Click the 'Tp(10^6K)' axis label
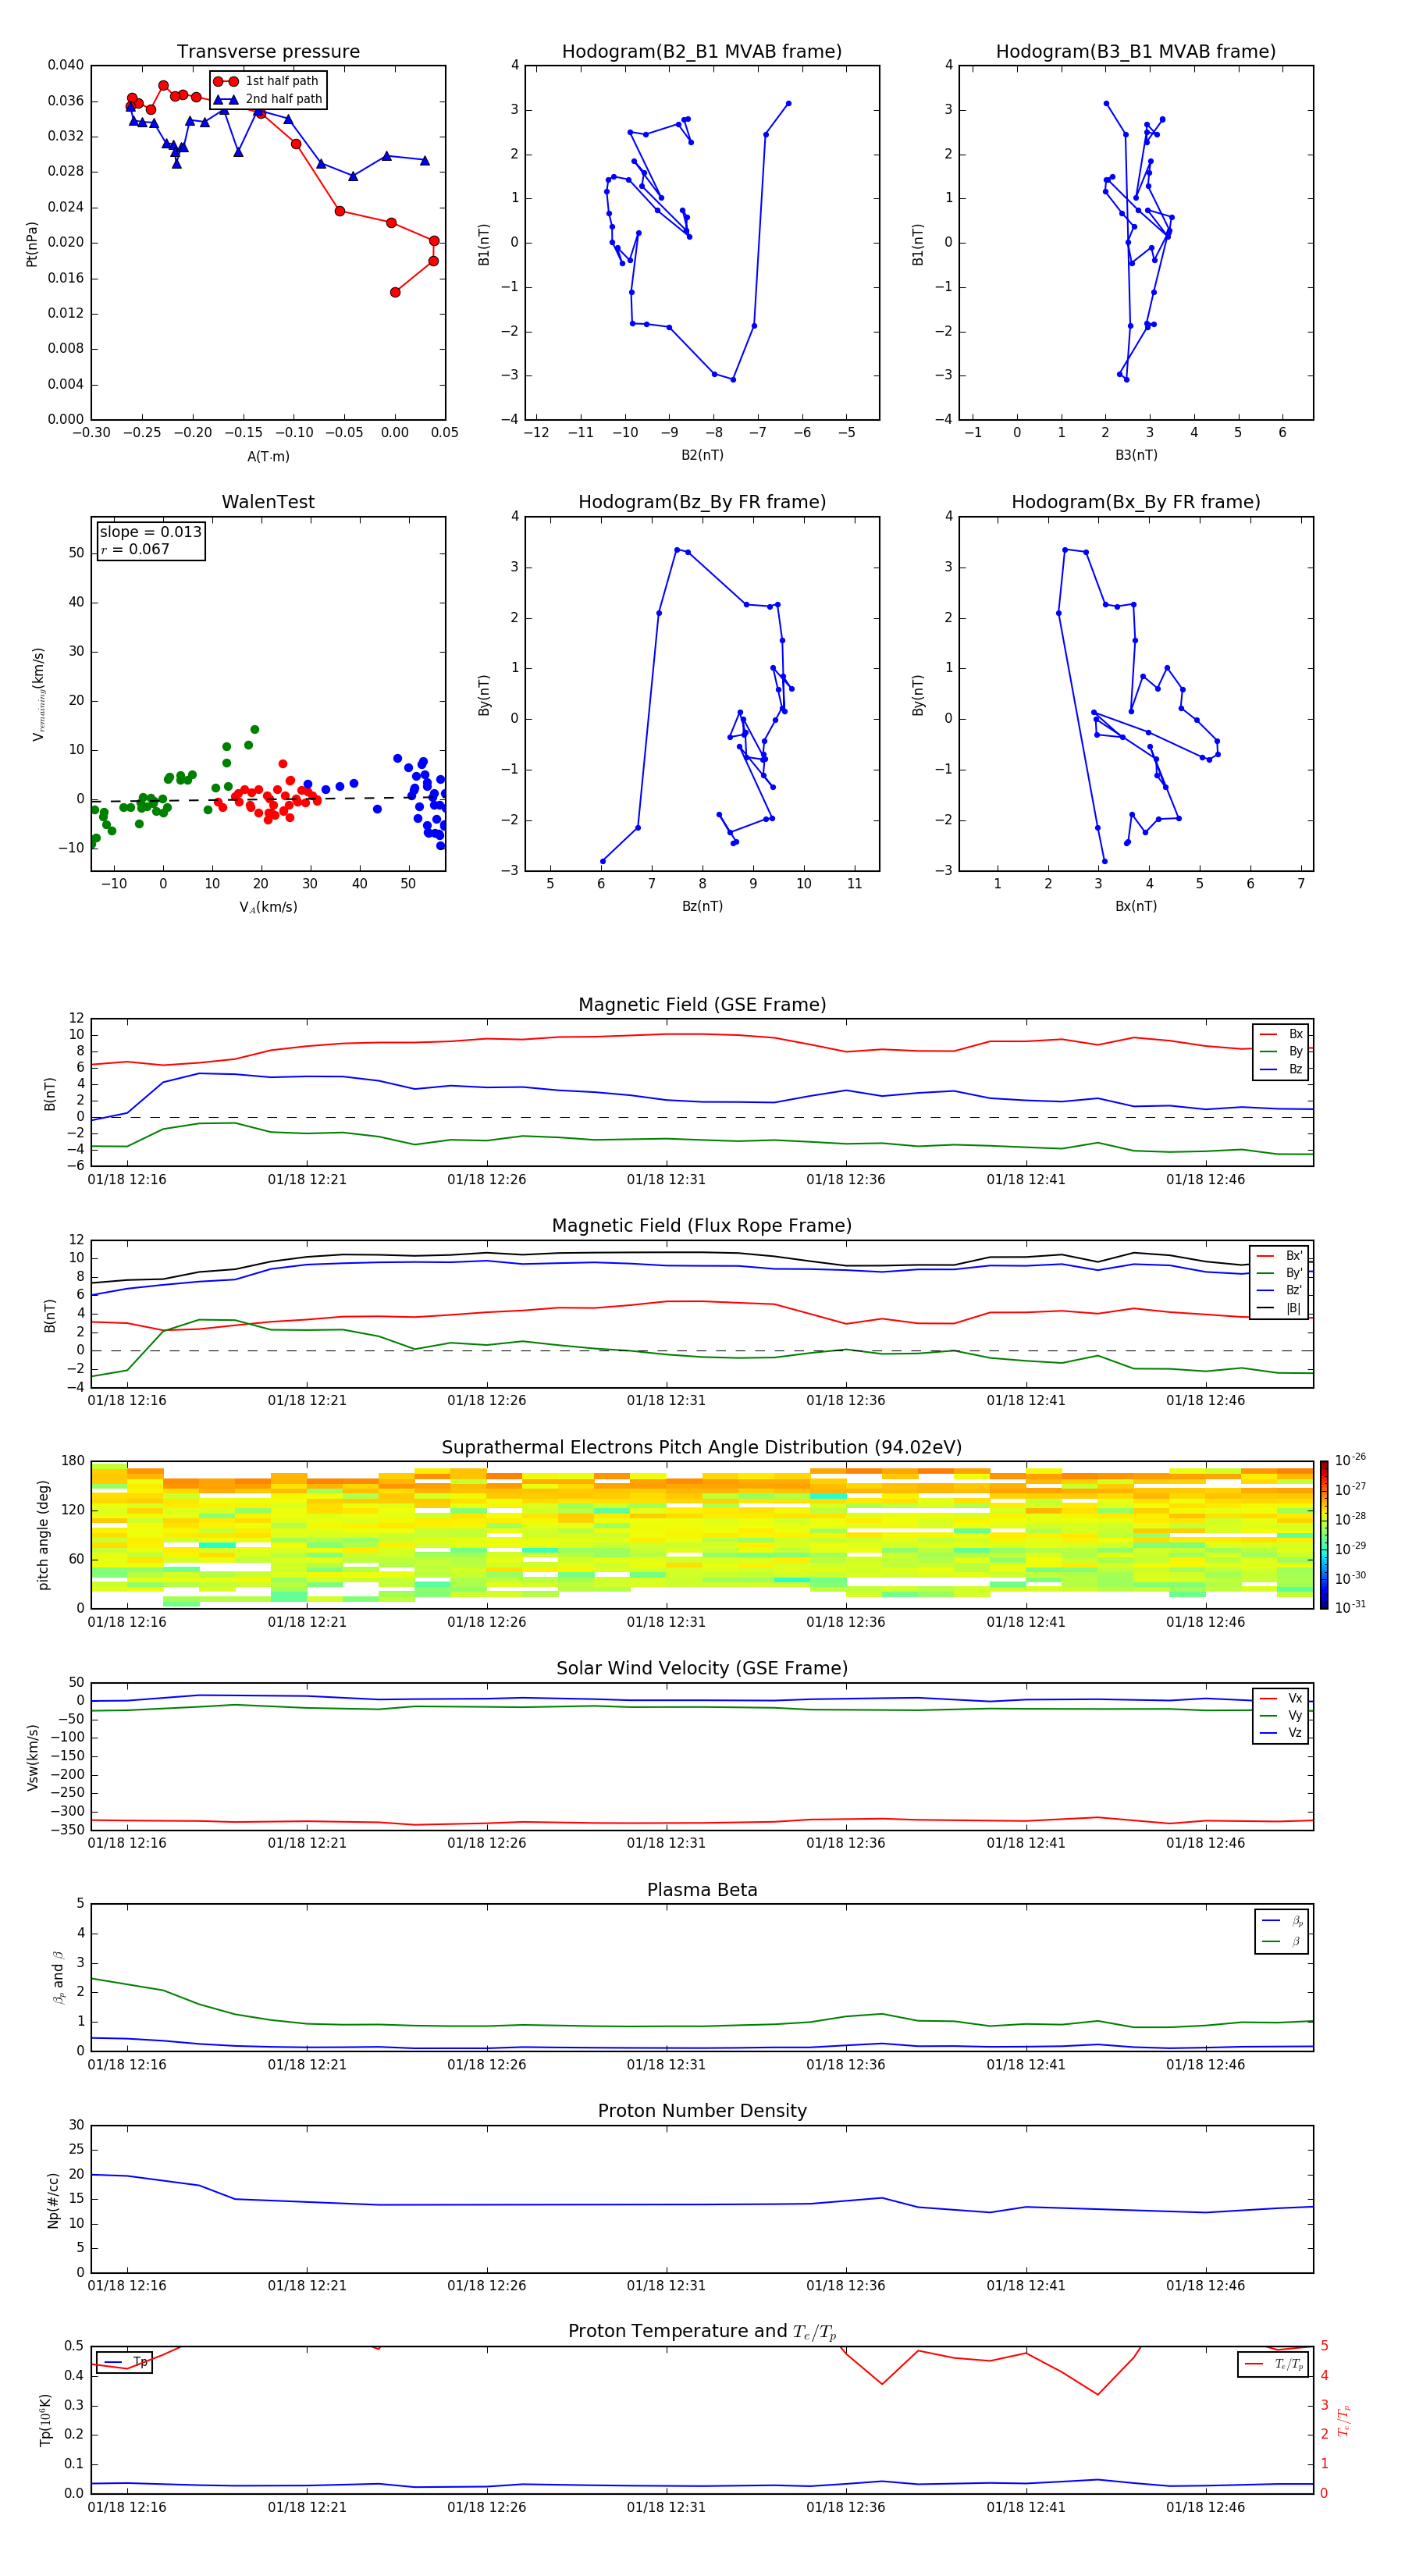The image size is (1405, 2576). [45, 2420]
